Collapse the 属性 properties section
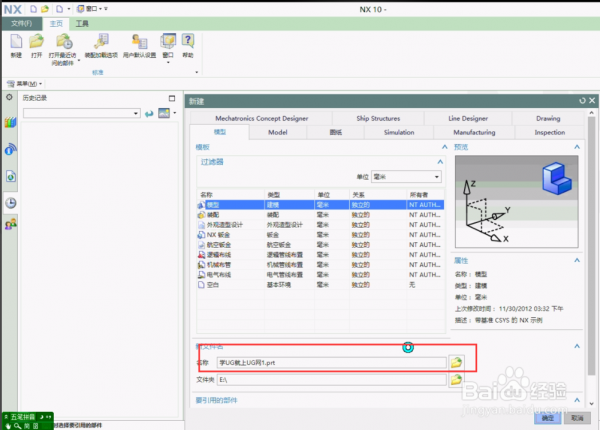 577,260
